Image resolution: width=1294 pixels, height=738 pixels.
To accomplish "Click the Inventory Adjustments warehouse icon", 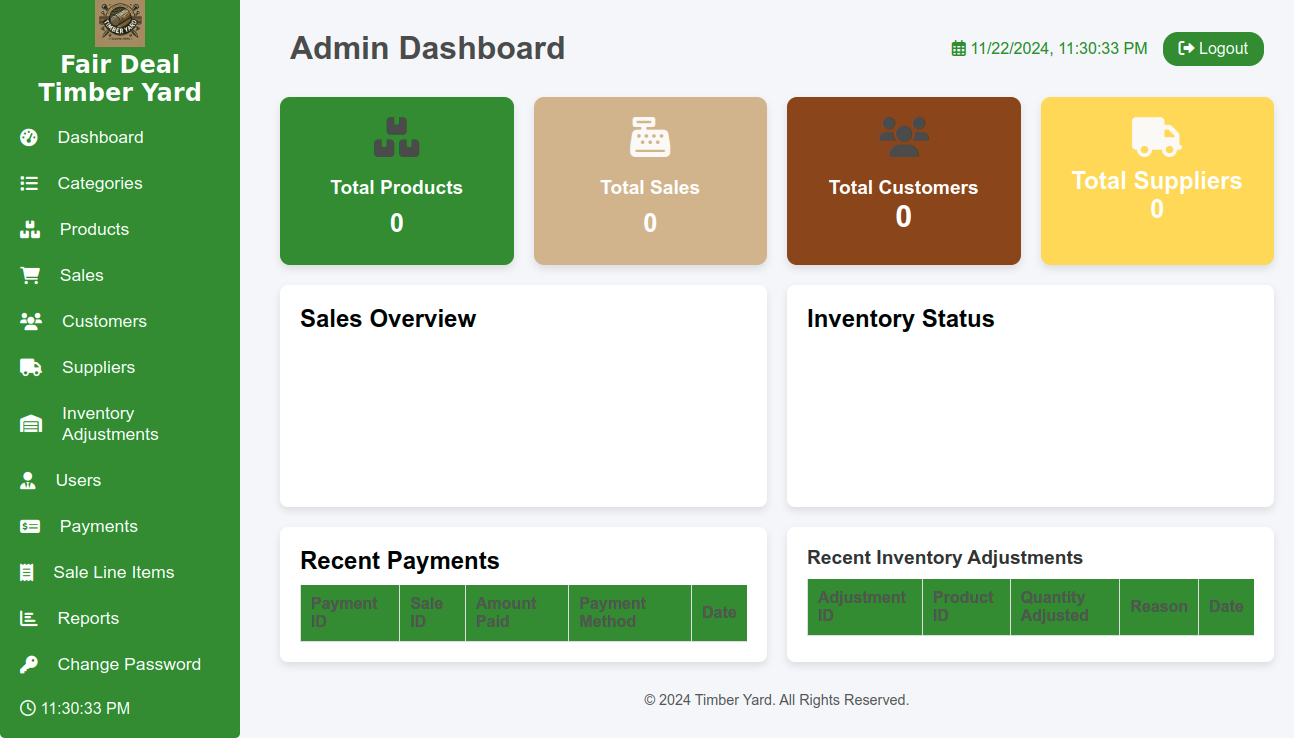I will coord(31,424).
